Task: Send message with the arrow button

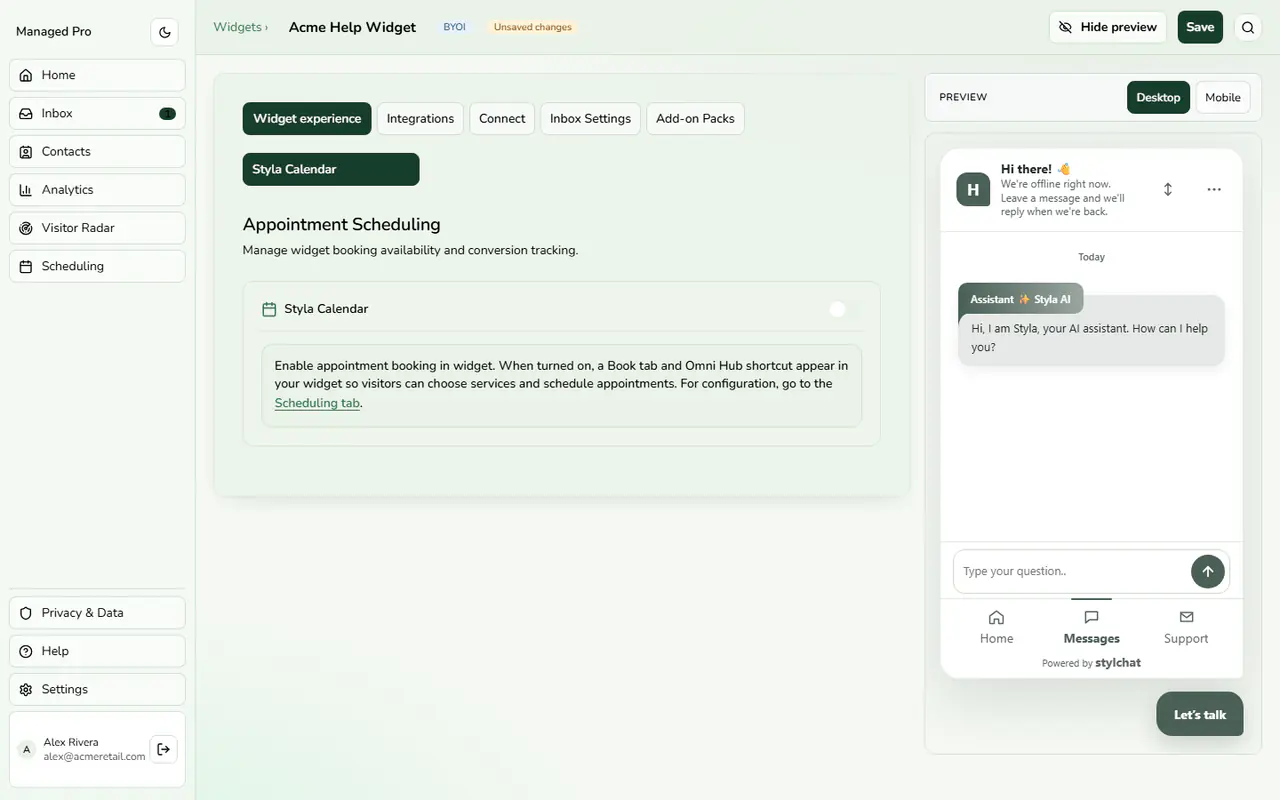Action: [x=1207, y=571]
